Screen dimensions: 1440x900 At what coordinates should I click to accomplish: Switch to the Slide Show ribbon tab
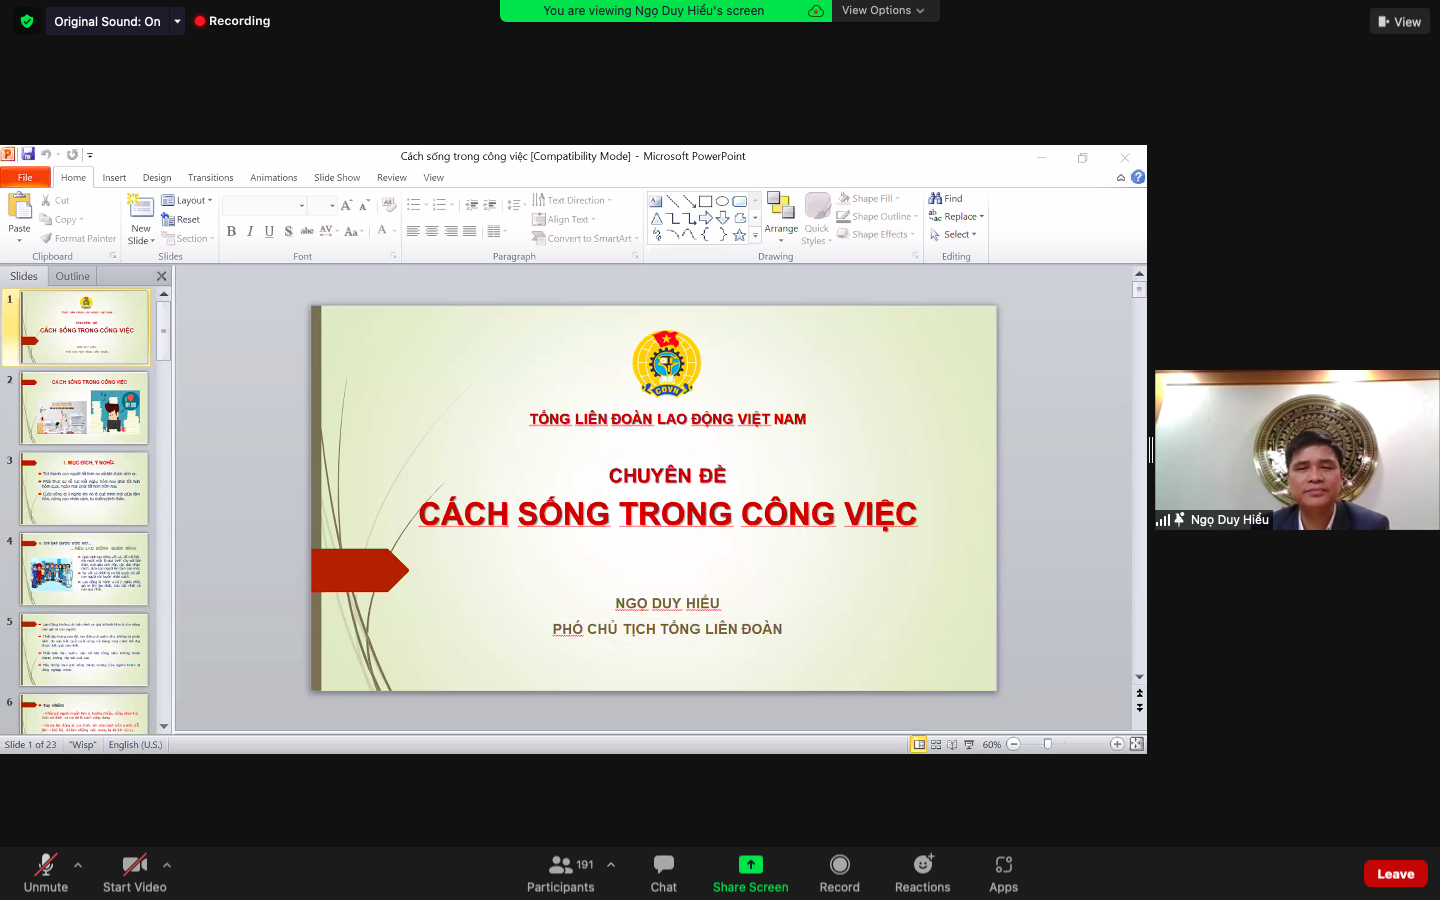[x=336, y=178]
